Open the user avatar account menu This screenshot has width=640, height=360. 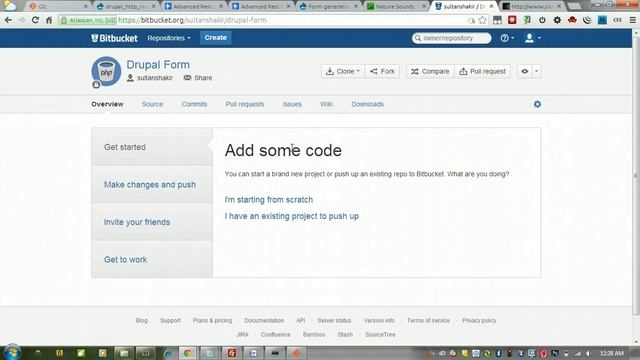pos(533,38)
